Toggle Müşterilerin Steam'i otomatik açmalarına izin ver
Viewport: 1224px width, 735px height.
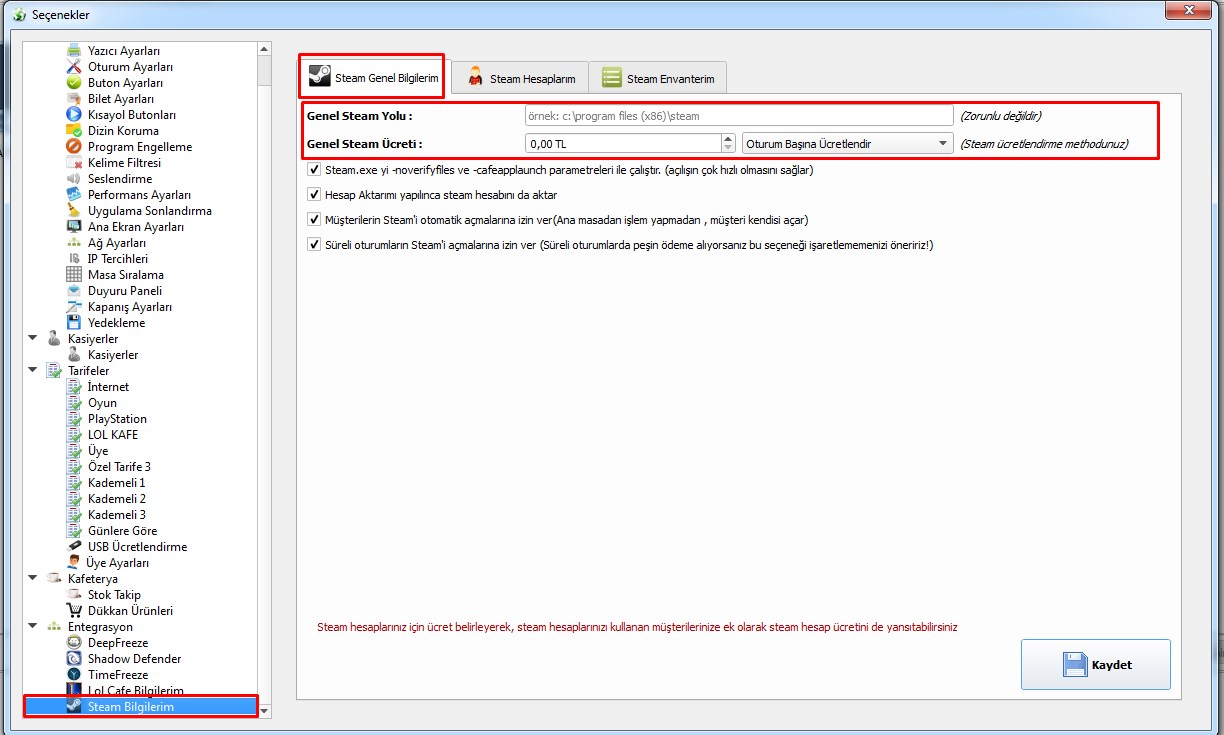point(315,220)
